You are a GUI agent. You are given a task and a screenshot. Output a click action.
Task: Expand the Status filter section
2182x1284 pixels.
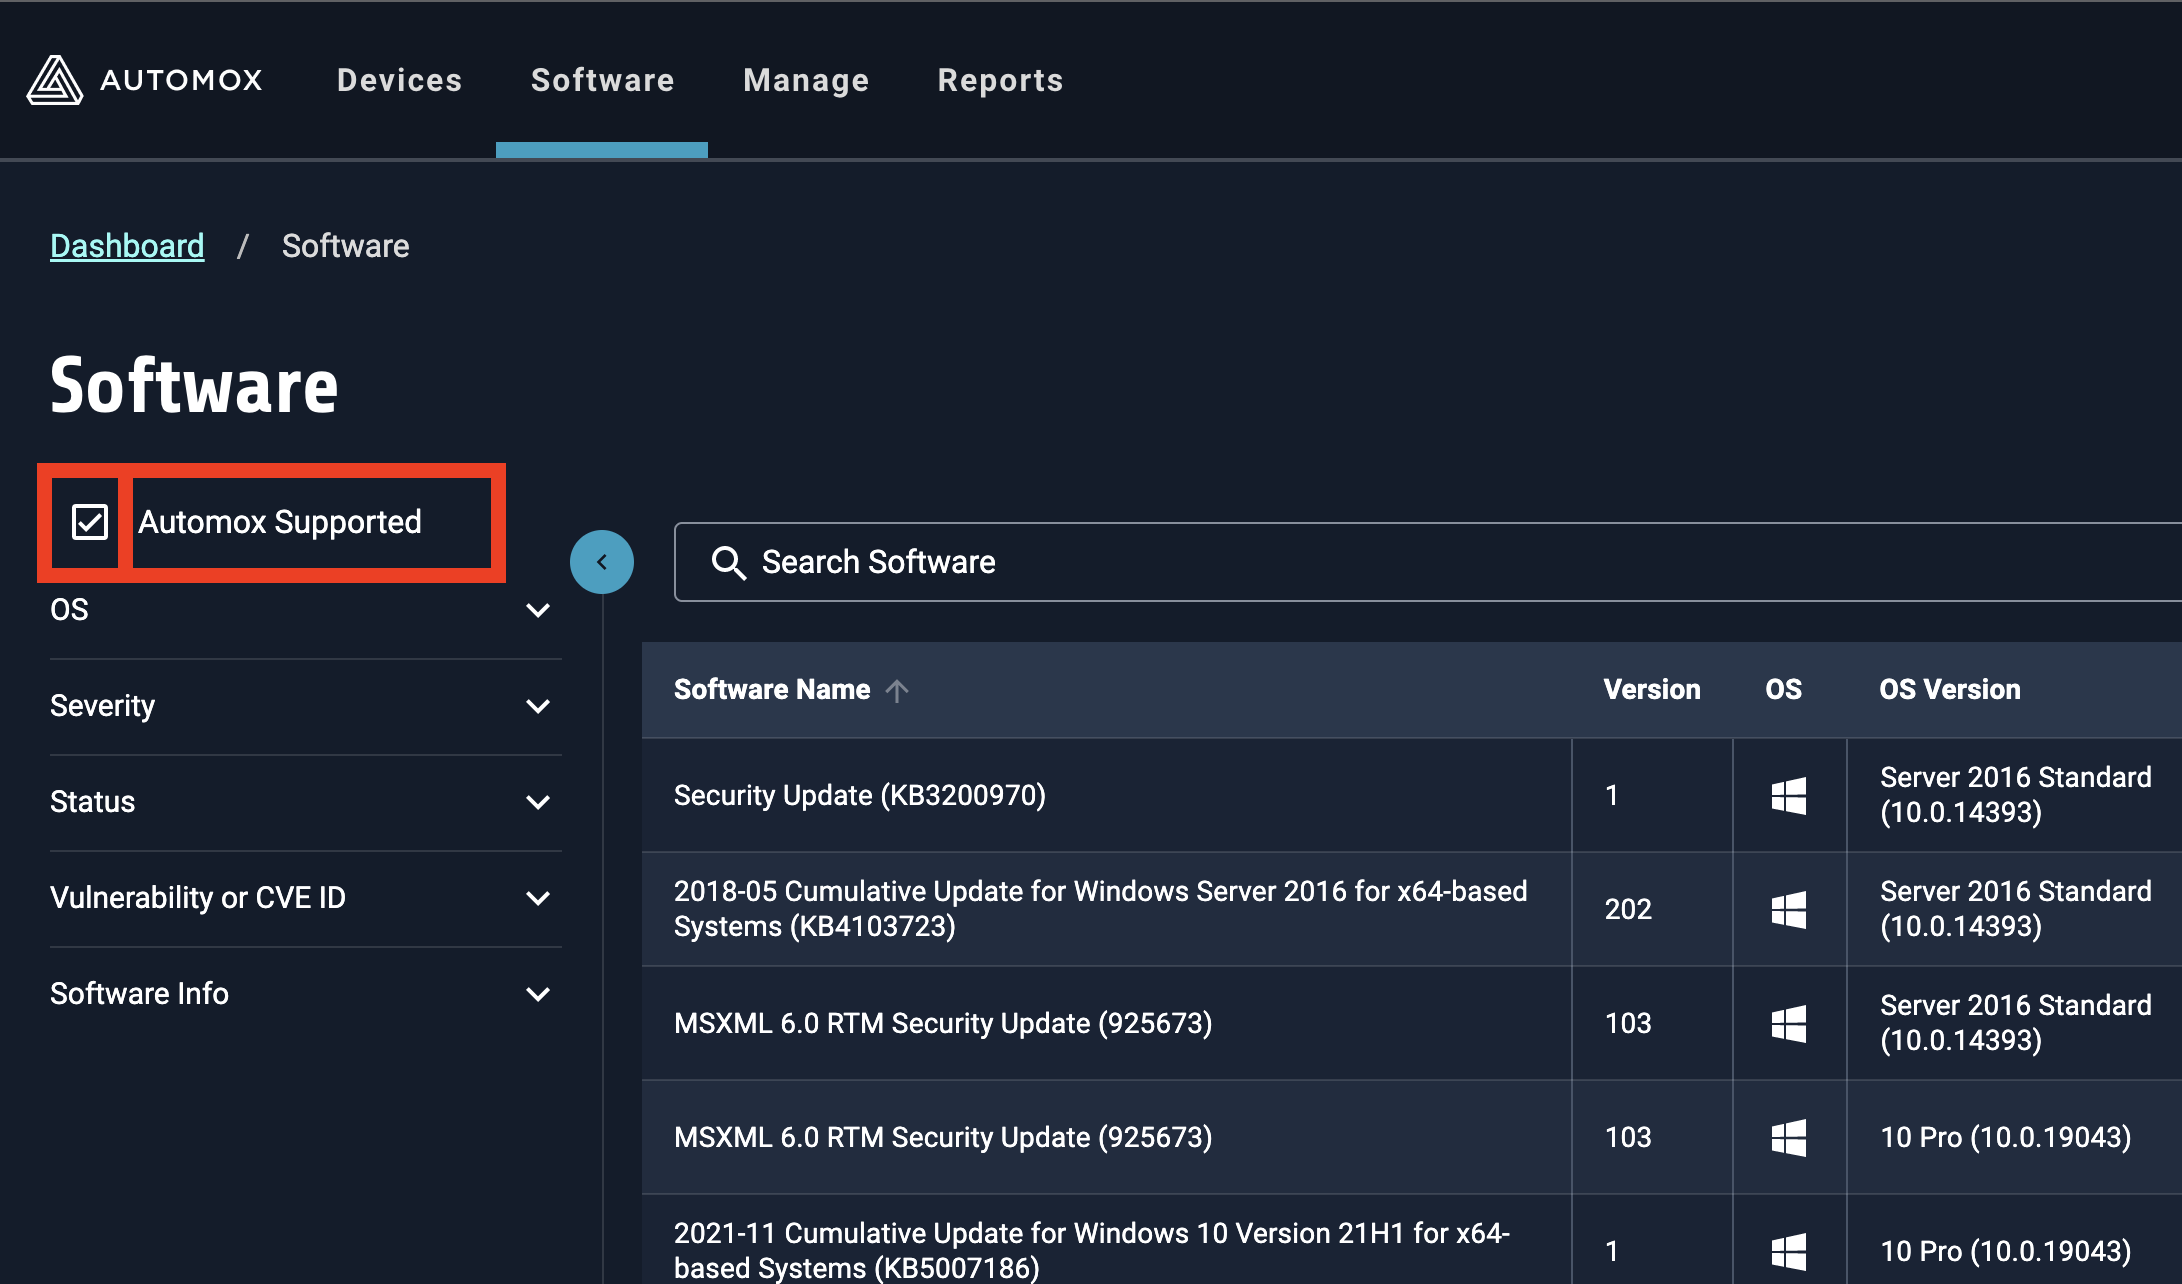(x=306, y=802)
